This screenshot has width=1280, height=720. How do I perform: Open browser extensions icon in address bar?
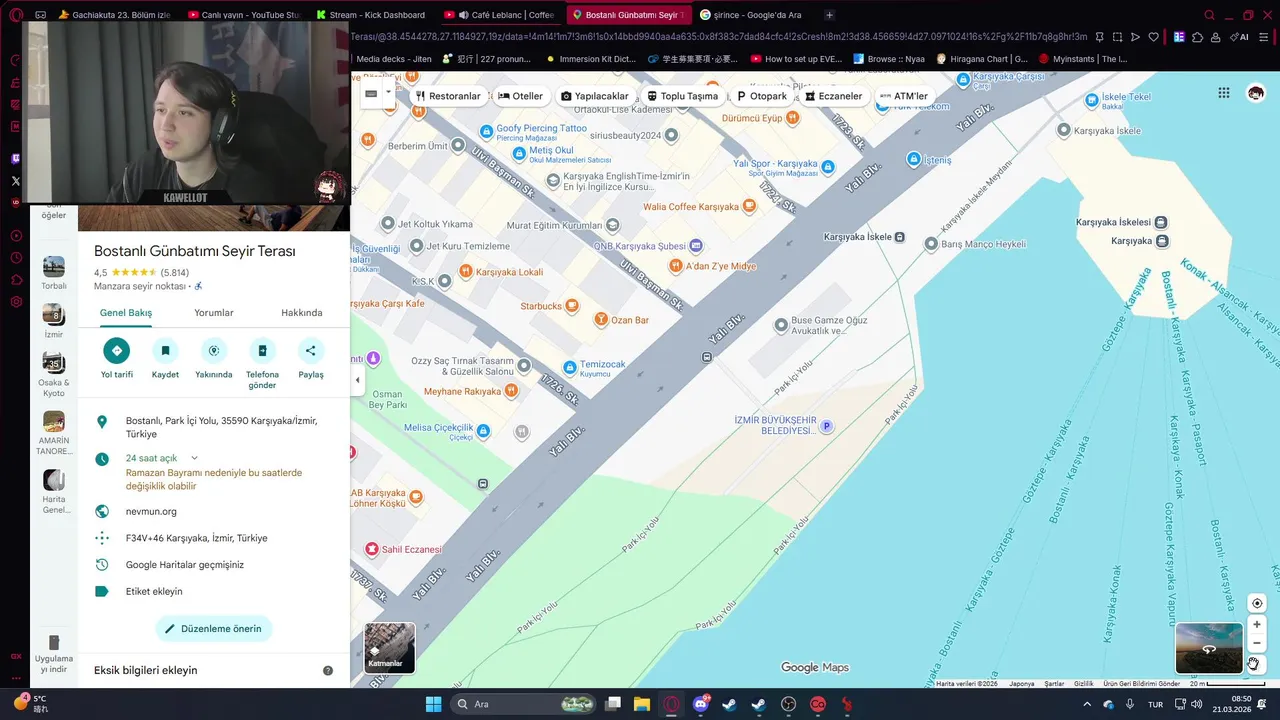coord(1197,37)
